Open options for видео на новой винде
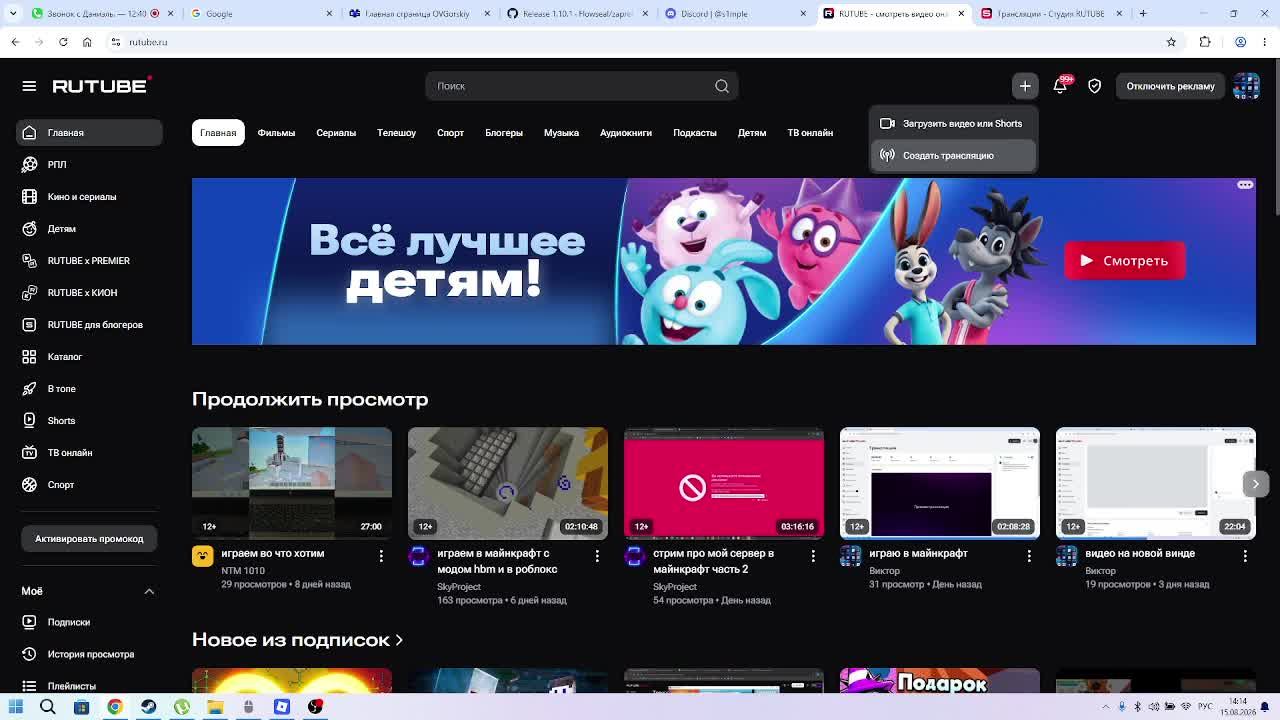The height and width of the screenshot is (720, 1280). (x=1245, y=555)
